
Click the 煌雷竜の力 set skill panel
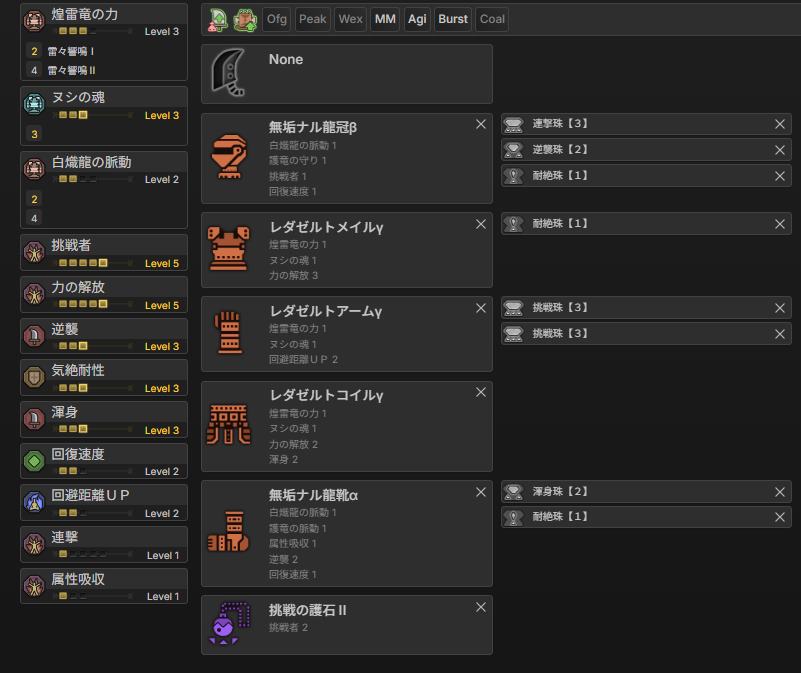(x=103, y=42)
